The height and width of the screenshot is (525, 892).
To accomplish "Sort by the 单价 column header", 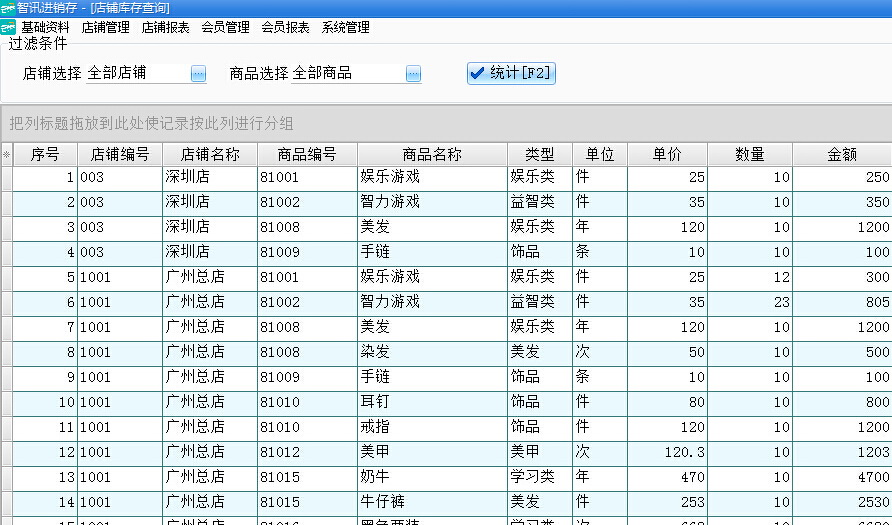I will pyautogui.click(x=667, y=154).
